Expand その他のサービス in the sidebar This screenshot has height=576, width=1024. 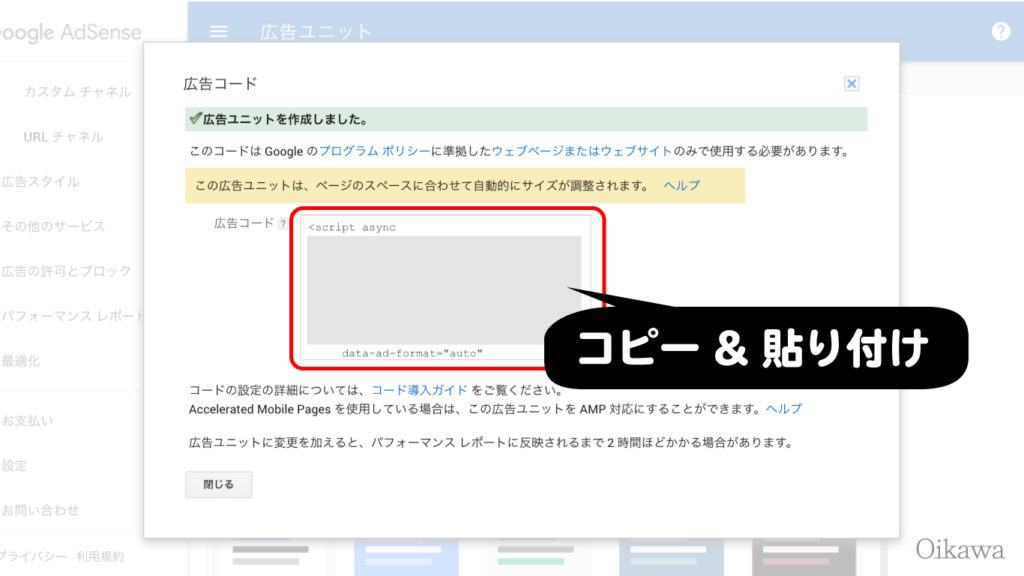[53, 227]
